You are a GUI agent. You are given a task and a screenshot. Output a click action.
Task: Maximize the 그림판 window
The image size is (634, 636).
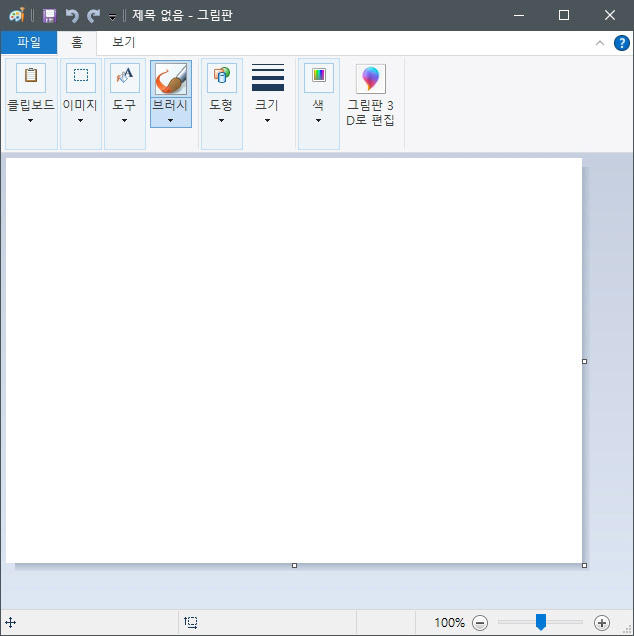[564, 15]
